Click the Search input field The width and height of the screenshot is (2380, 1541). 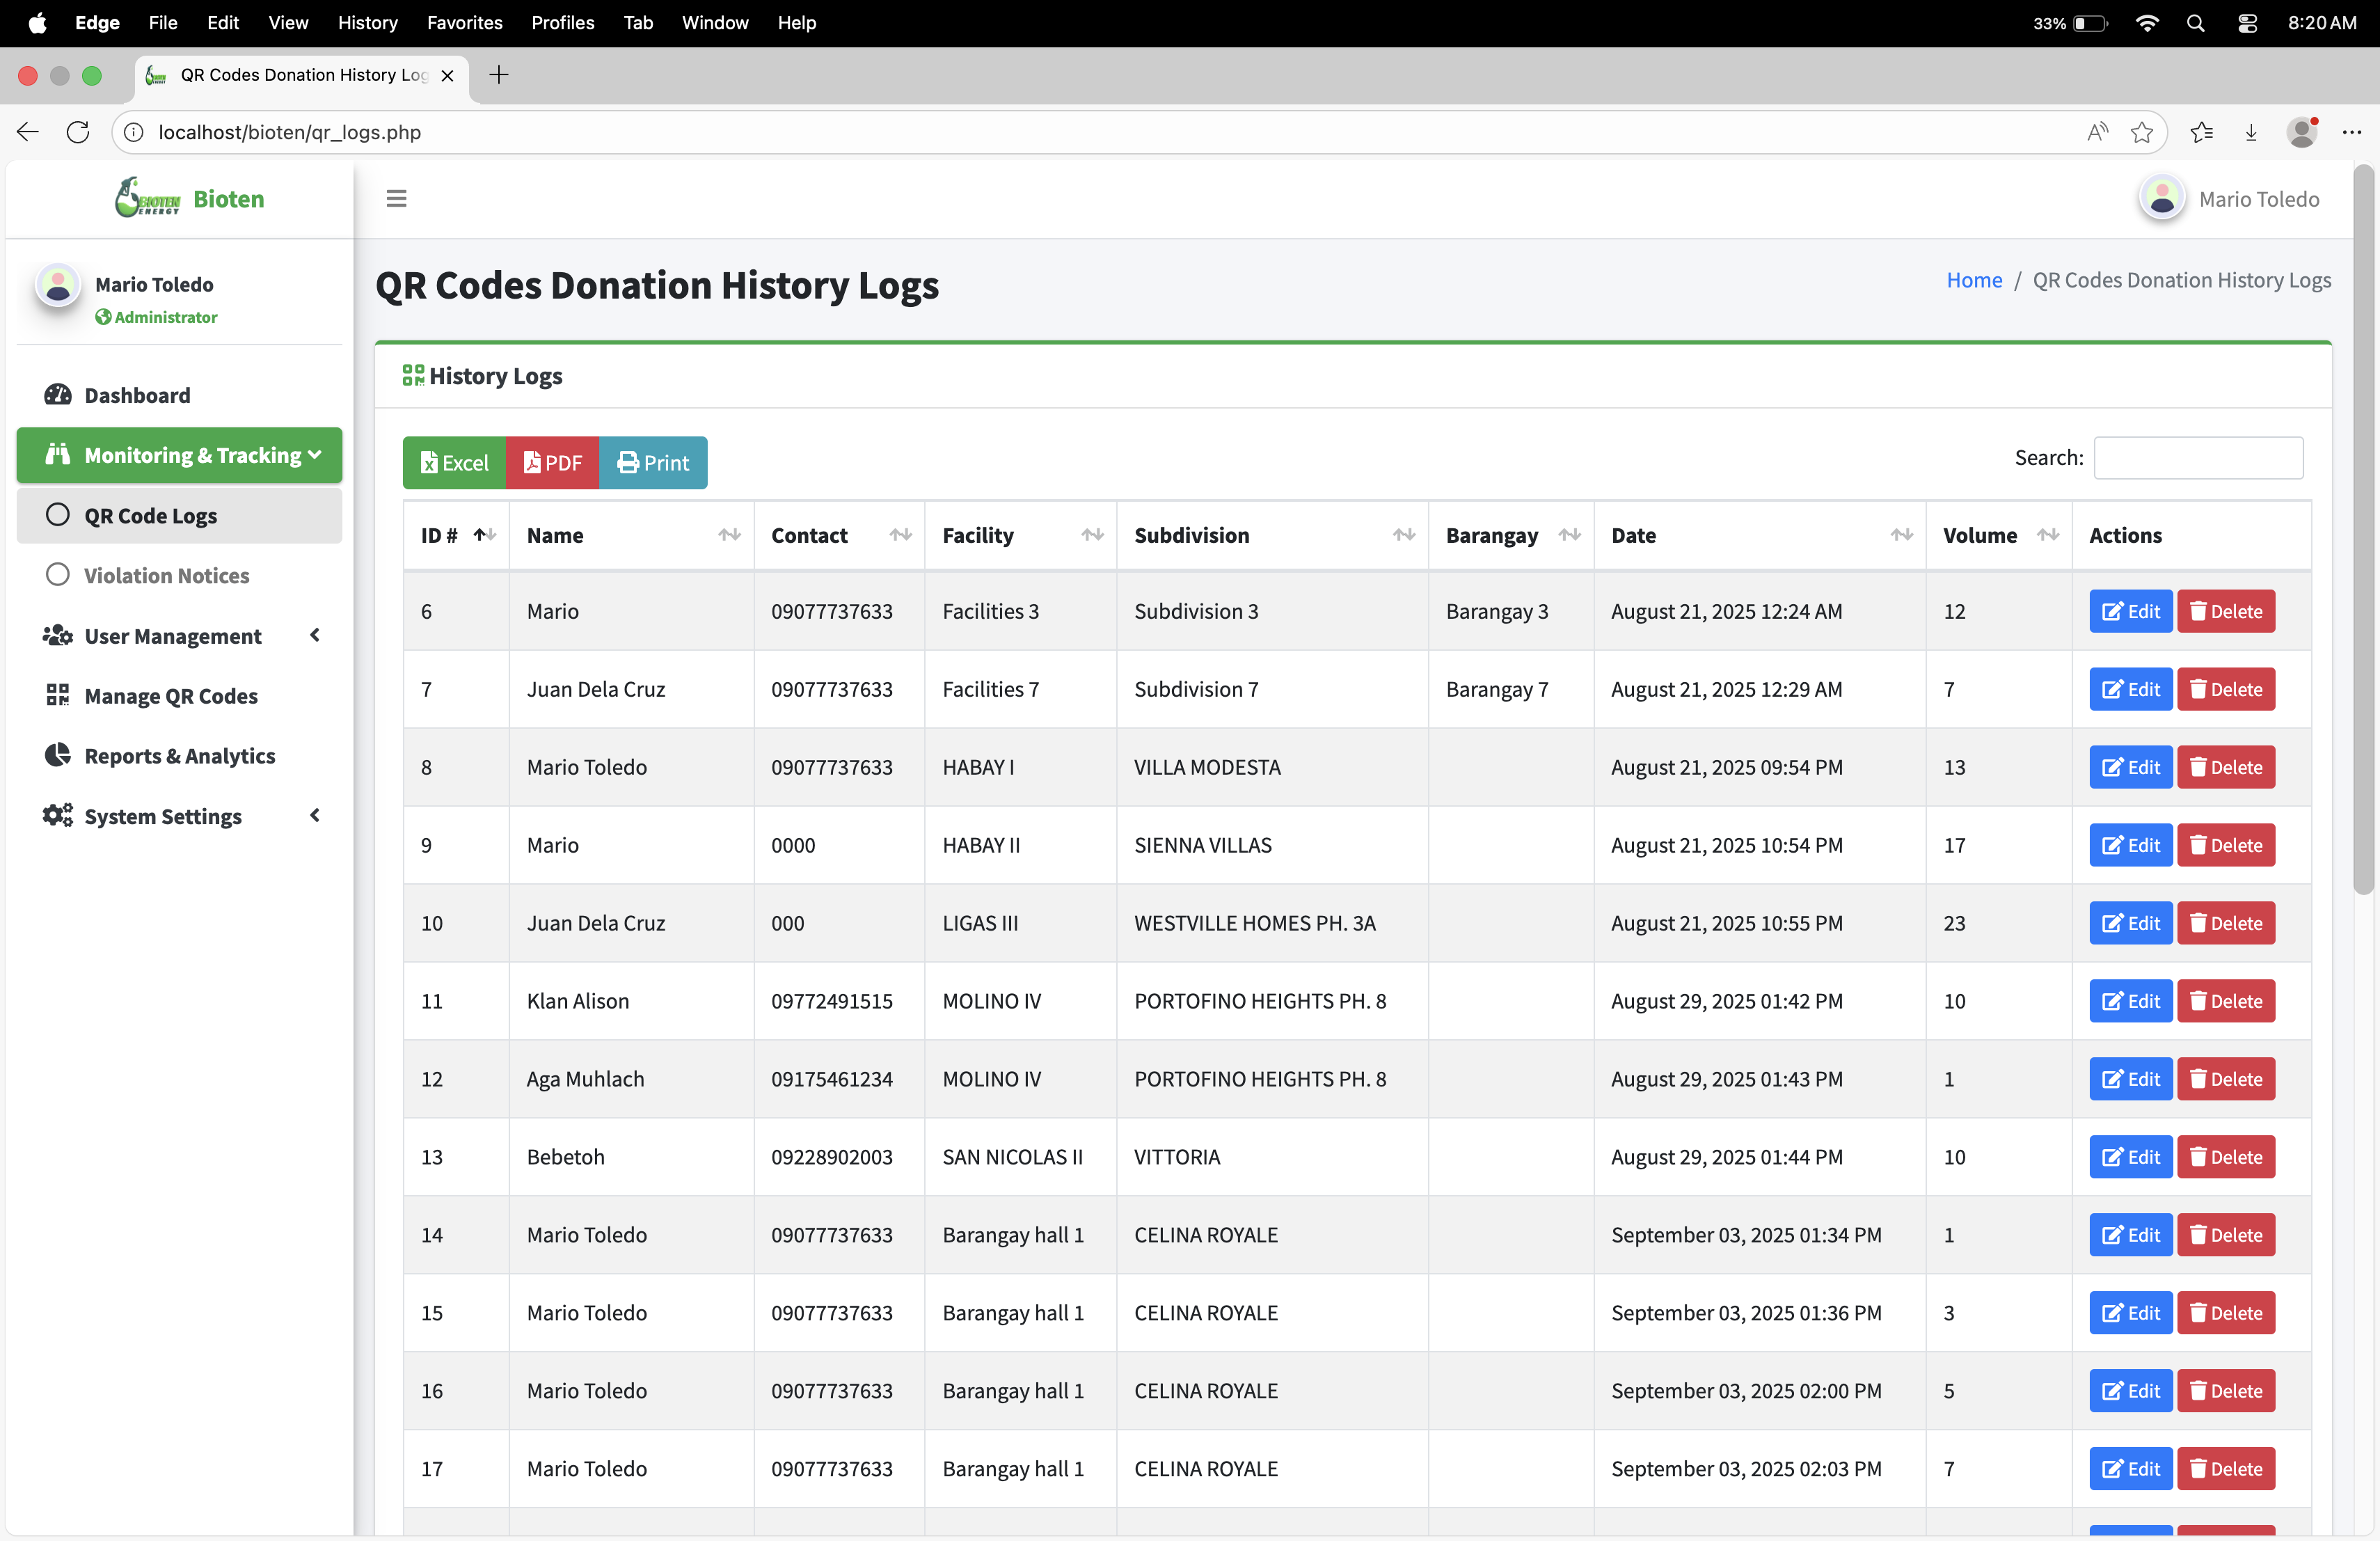coord(2198,458)
